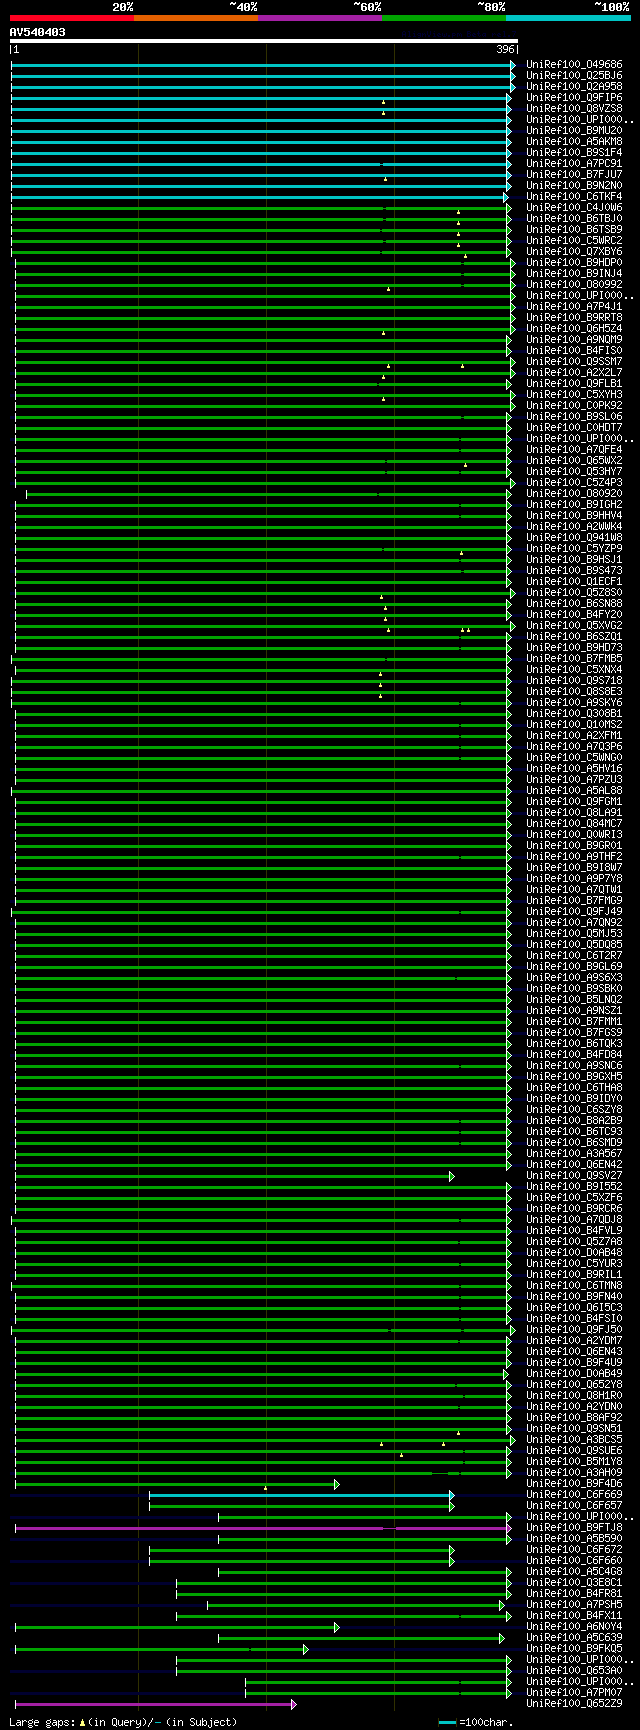This screenshot has width=640, height=1730.
Task: Click the UniRef100_C5YUR3 label
Action: point(574,1264)
